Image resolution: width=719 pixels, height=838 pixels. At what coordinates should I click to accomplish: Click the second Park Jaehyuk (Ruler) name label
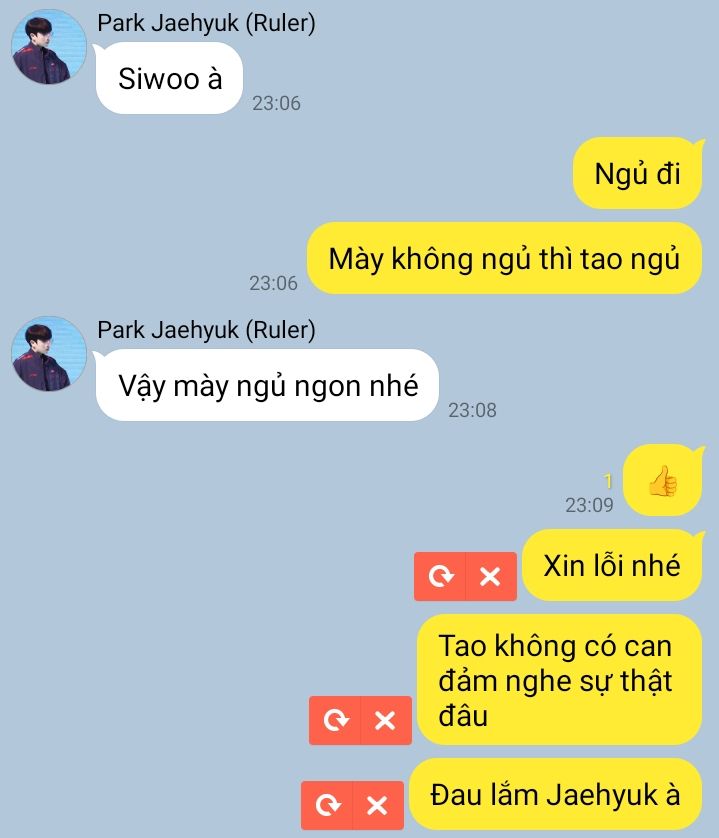(x=206, y=330)
